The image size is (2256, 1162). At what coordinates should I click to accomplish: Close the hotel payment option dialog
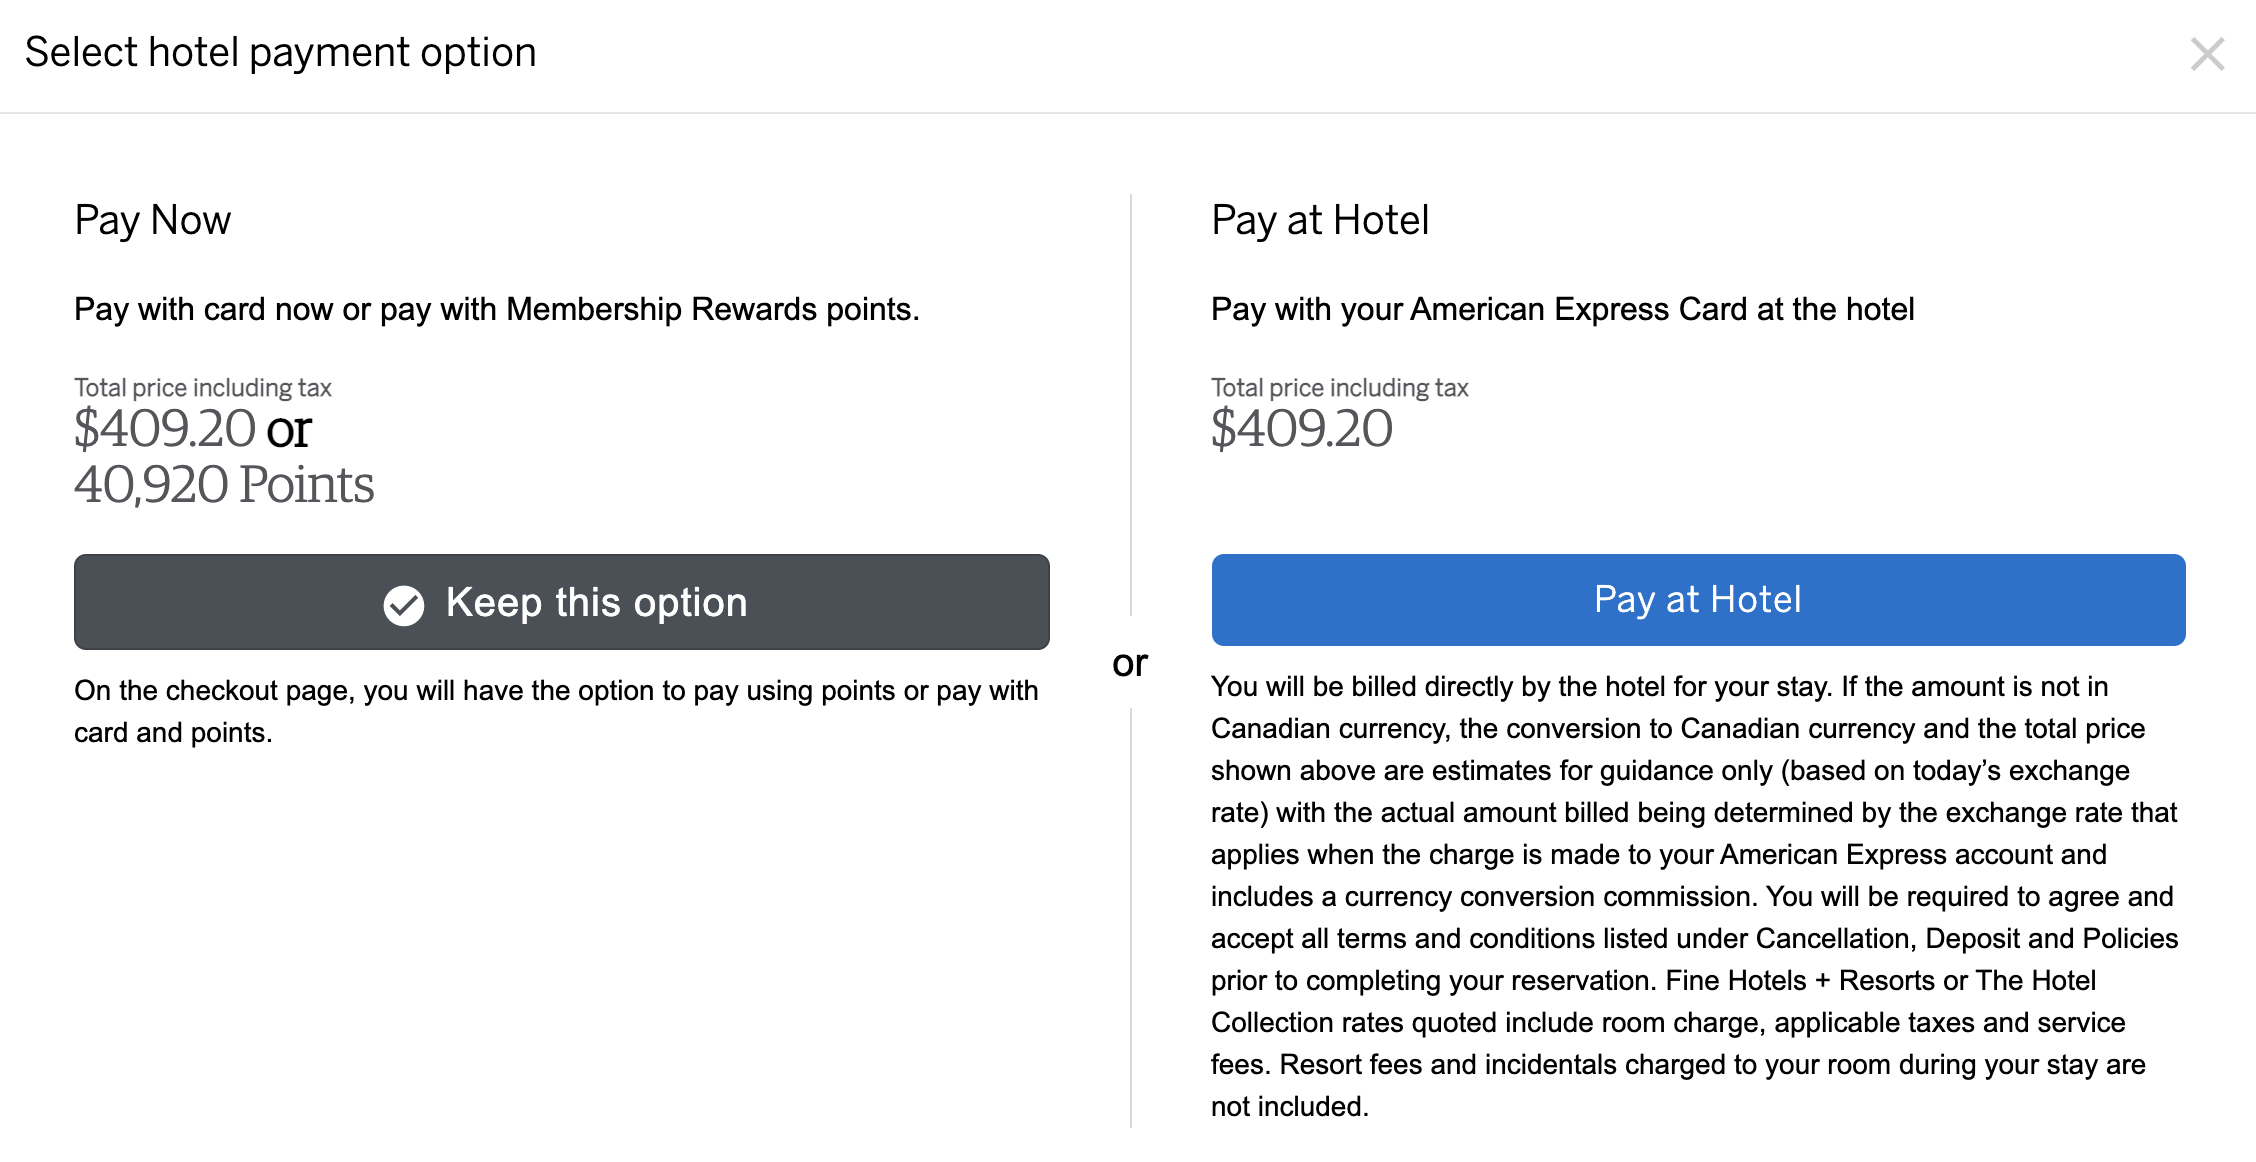click(2206, 54)
